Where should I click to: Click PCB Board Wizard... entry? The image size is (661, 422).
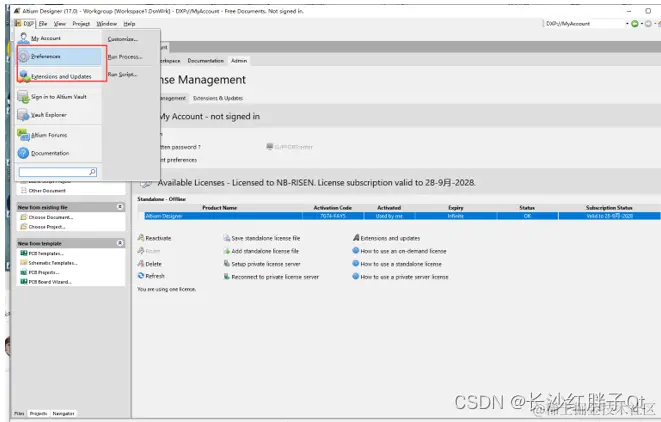coord(50,282)
